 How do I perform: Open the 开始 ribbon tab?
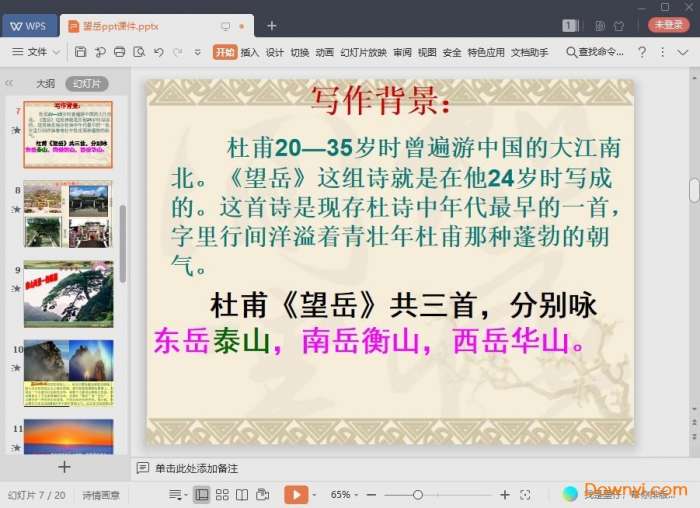(225, 52)
